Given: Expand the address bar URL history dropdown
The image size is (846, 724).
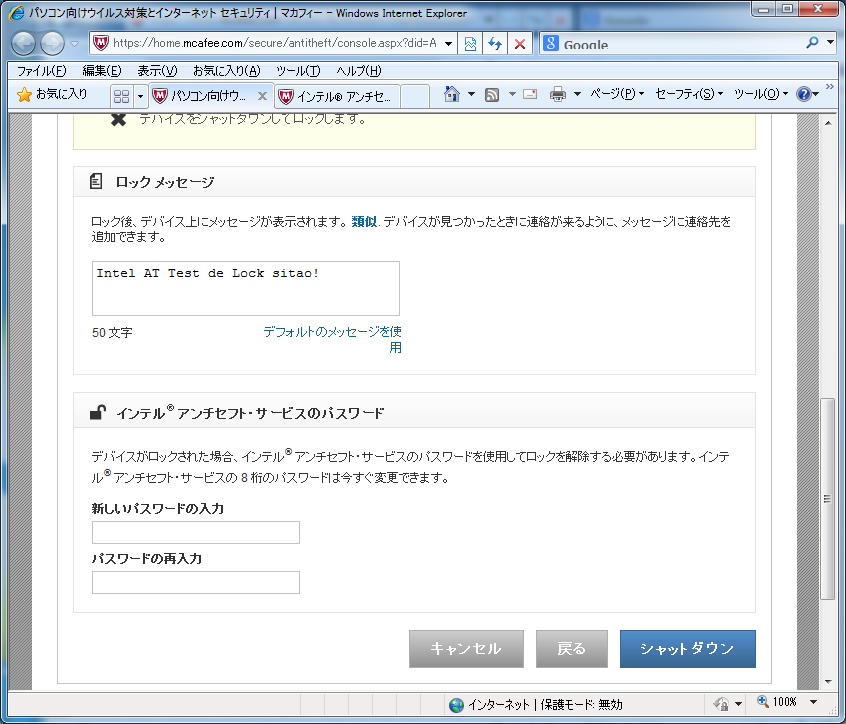Looking at the screenshot, I should pos(448,43).
